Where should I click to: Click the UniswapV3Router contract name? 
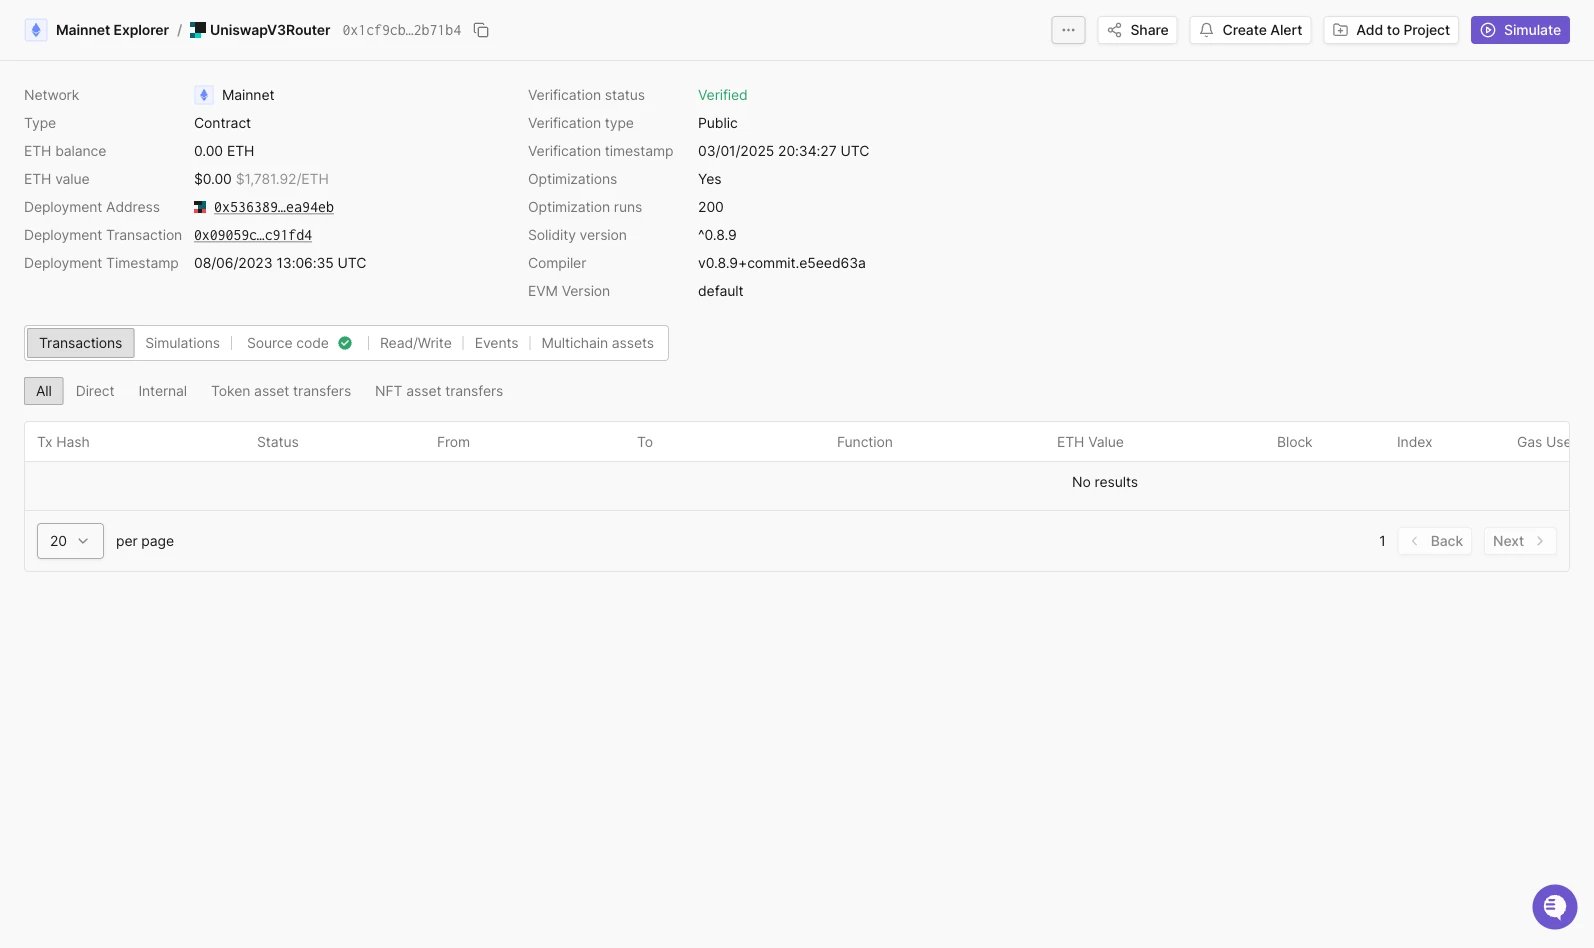(x=270, y=30)
